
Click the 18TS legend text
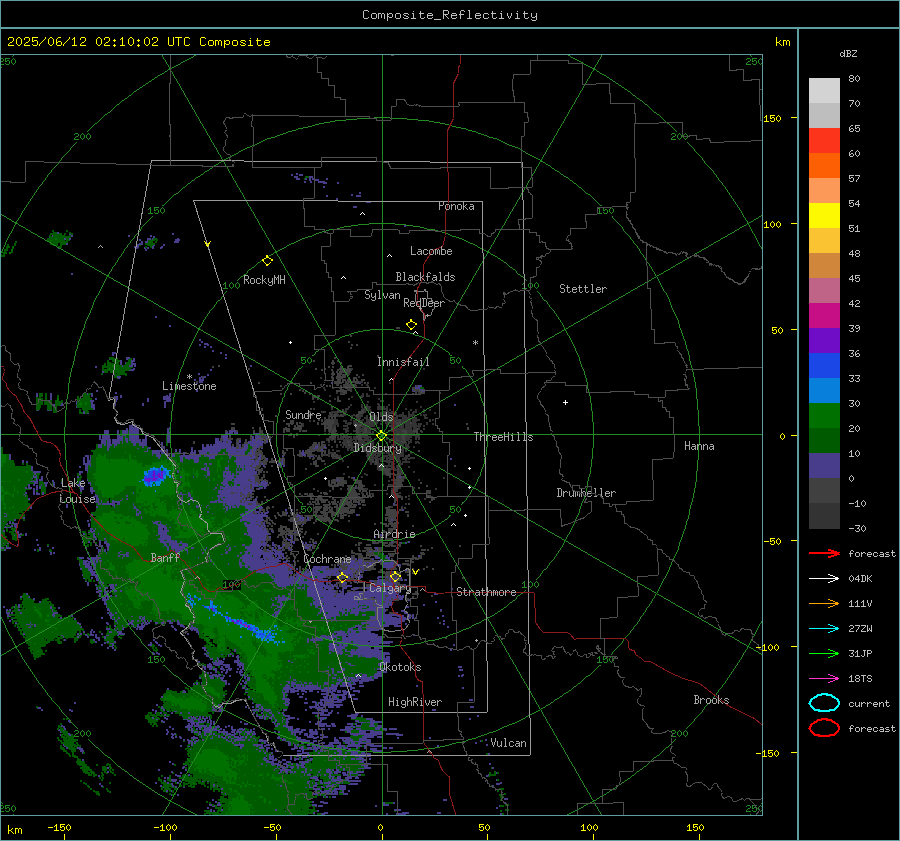click(860, 679)
